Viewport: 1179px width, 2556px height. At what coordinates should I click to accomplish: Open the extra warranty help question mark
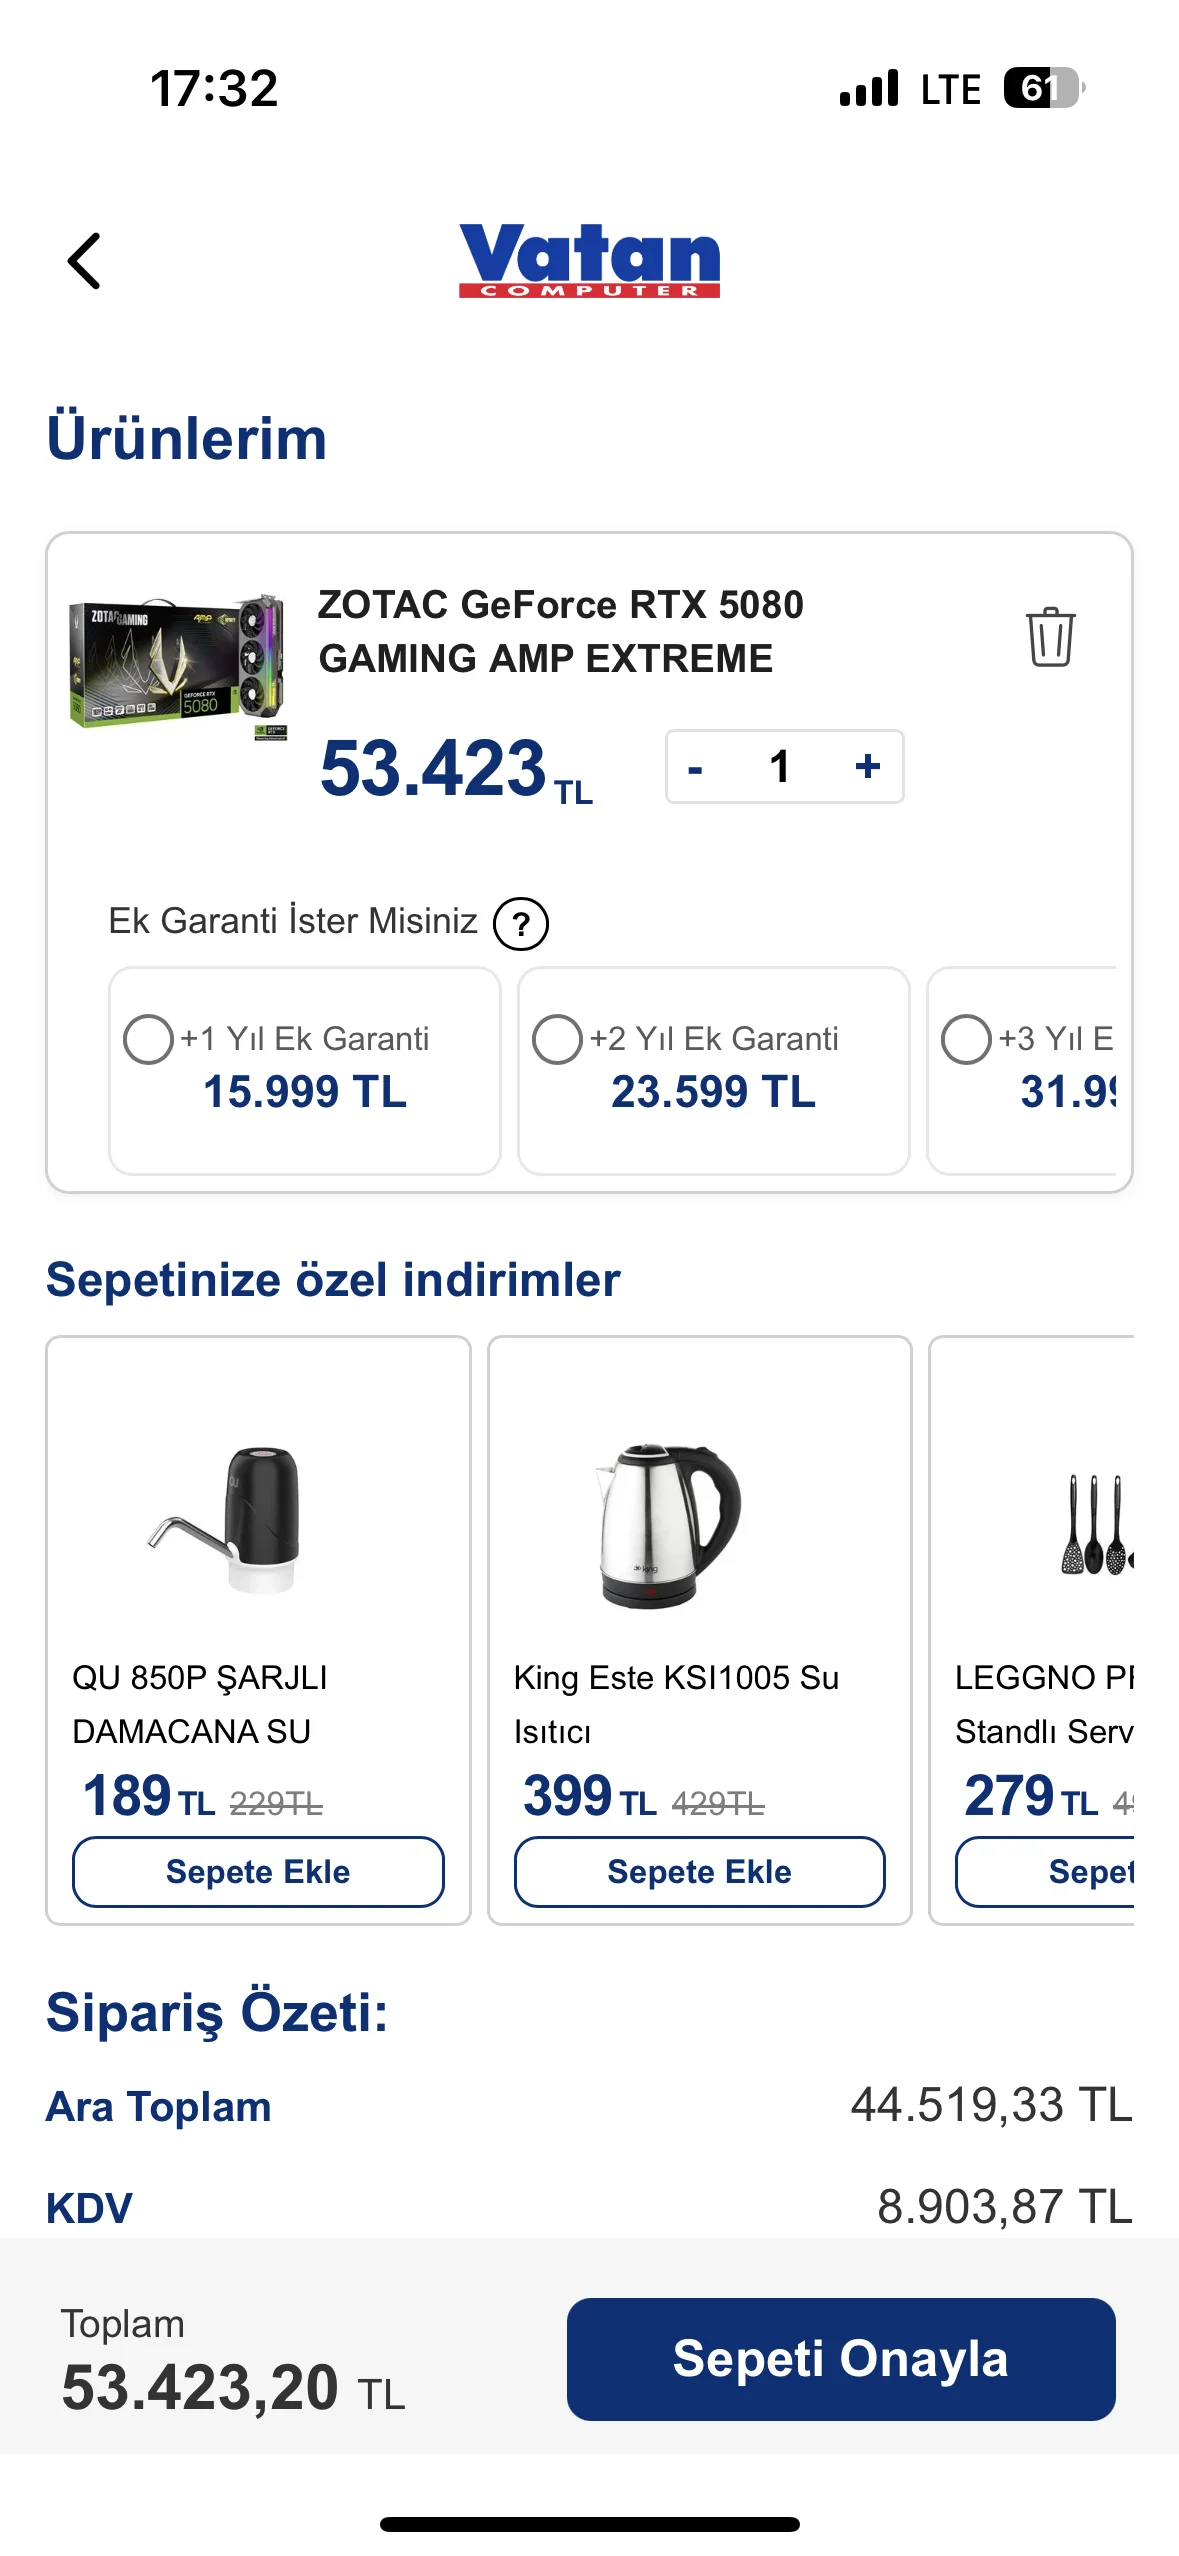521,923
